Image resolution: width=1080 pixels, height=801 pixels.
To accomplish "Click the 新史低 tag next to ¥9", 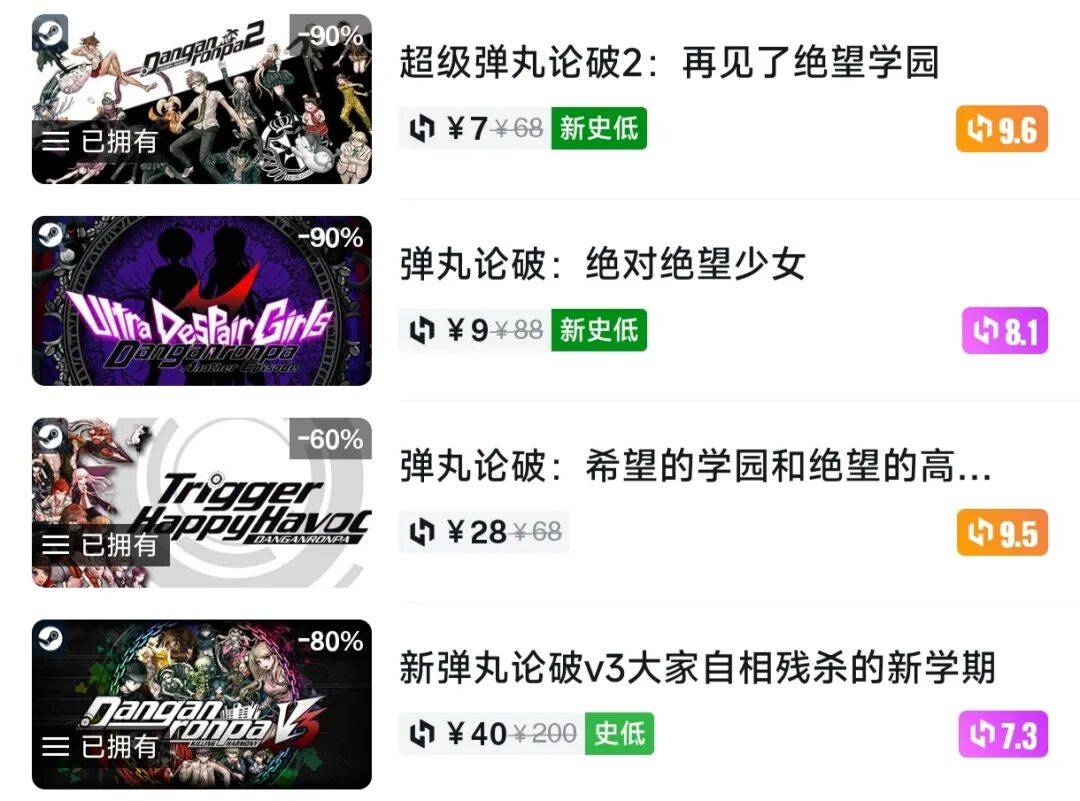I will point(599,330).
